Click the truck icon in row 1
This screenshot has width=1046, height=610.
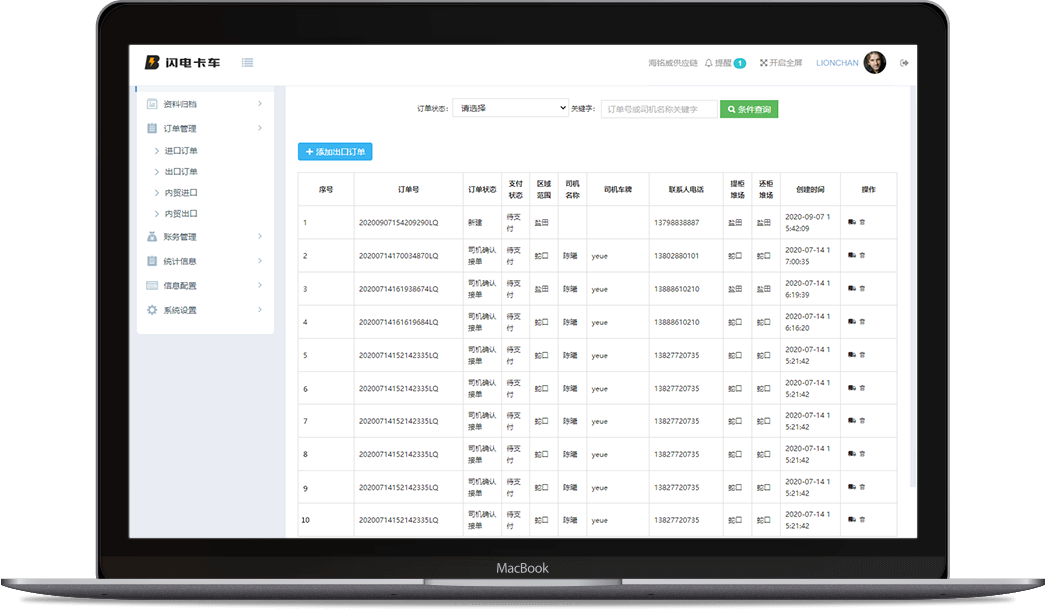point(851,222)
